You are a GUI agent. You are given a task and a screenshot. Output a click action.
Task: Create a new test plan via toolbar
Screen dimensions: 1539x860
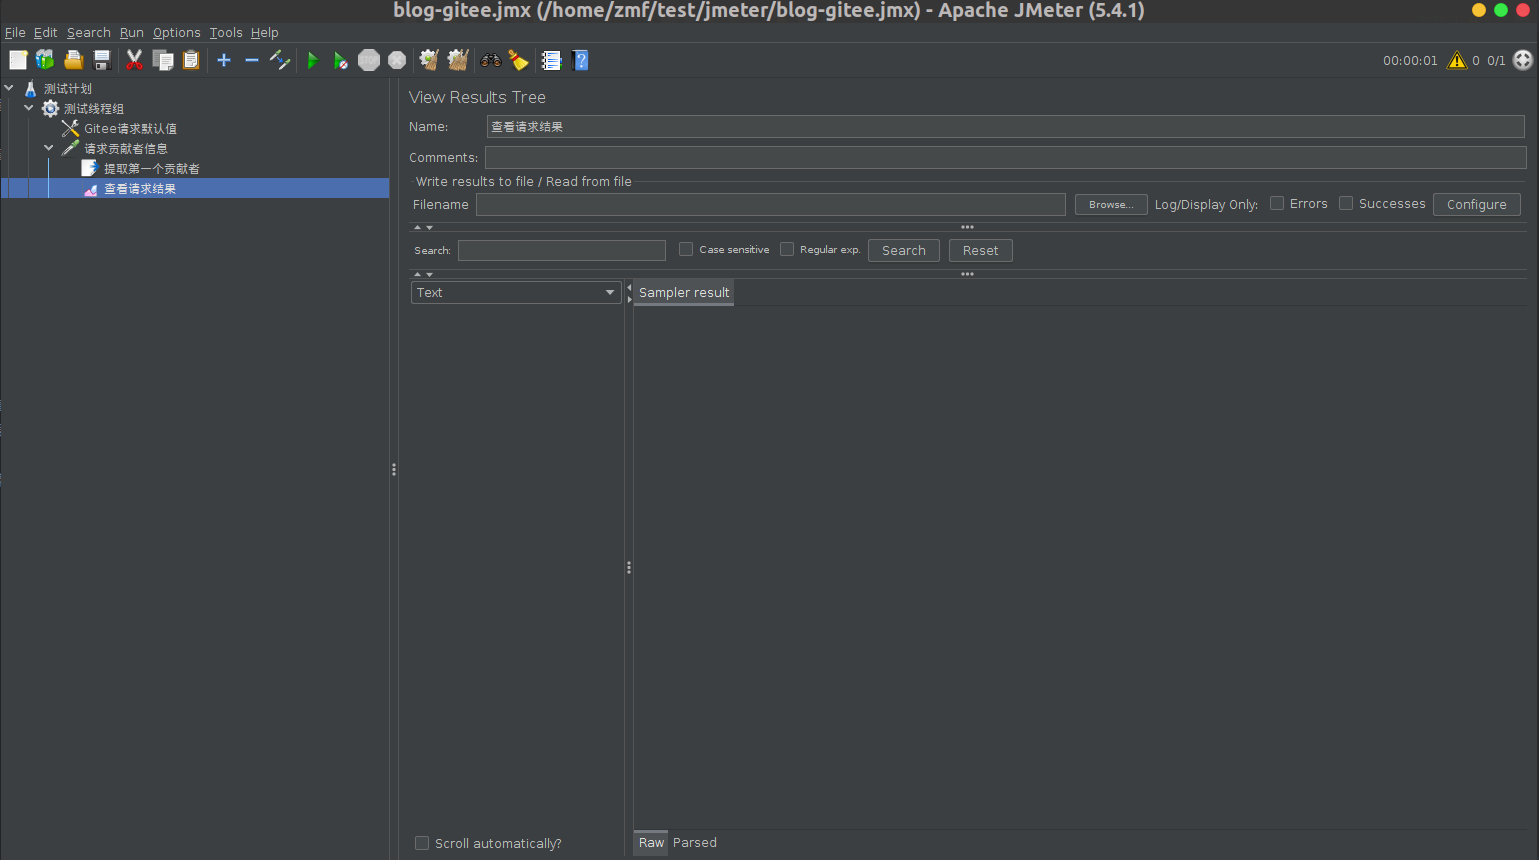pos(18,60)
